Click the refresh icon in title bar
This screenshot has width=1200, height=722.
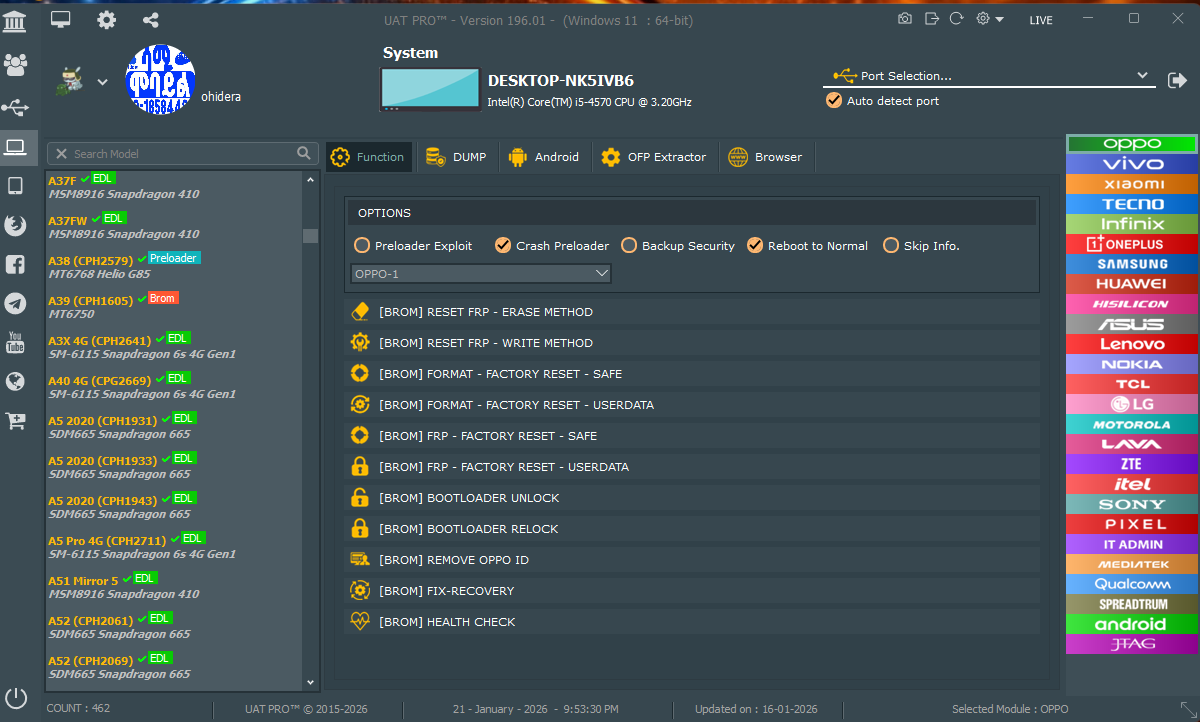957,19
